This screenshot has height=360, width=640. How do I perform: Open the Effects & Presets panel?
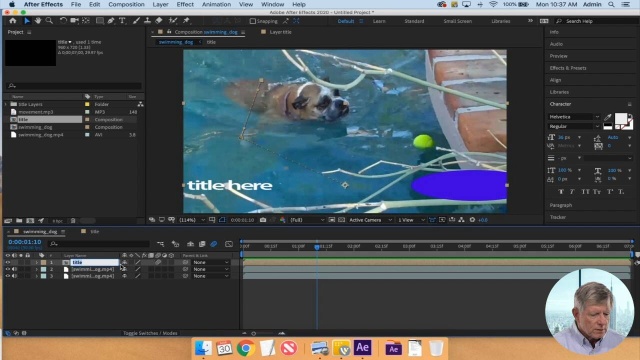568,68
